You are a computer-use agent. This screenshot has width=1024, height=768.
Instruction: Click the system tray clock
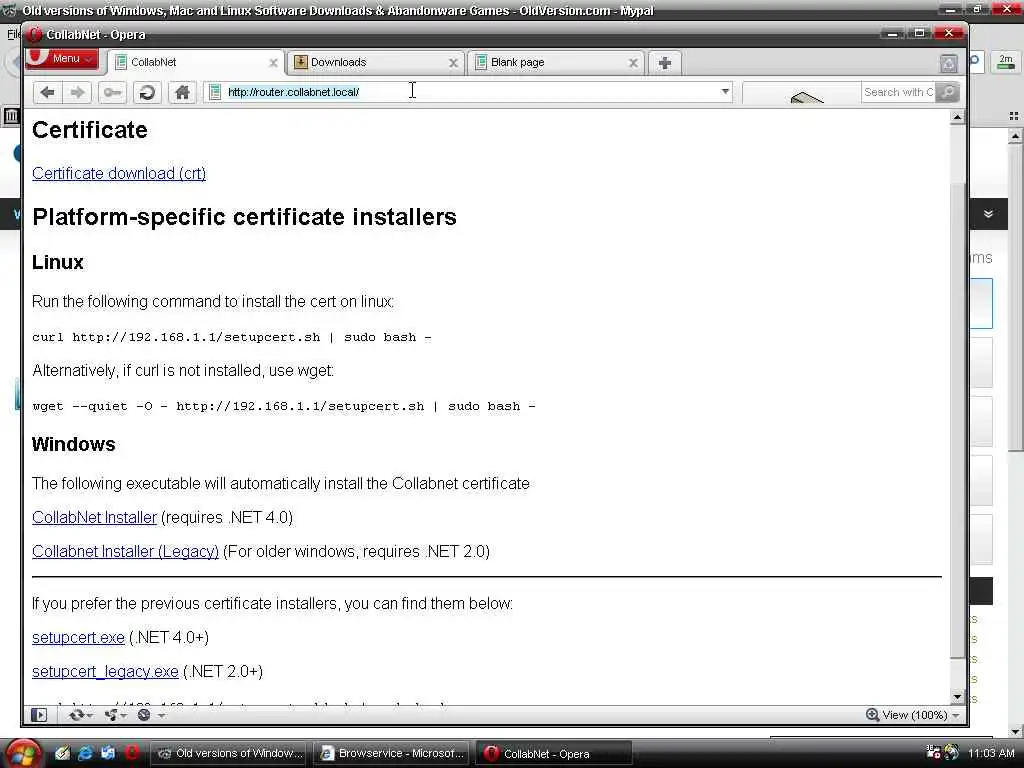point(991,753)
